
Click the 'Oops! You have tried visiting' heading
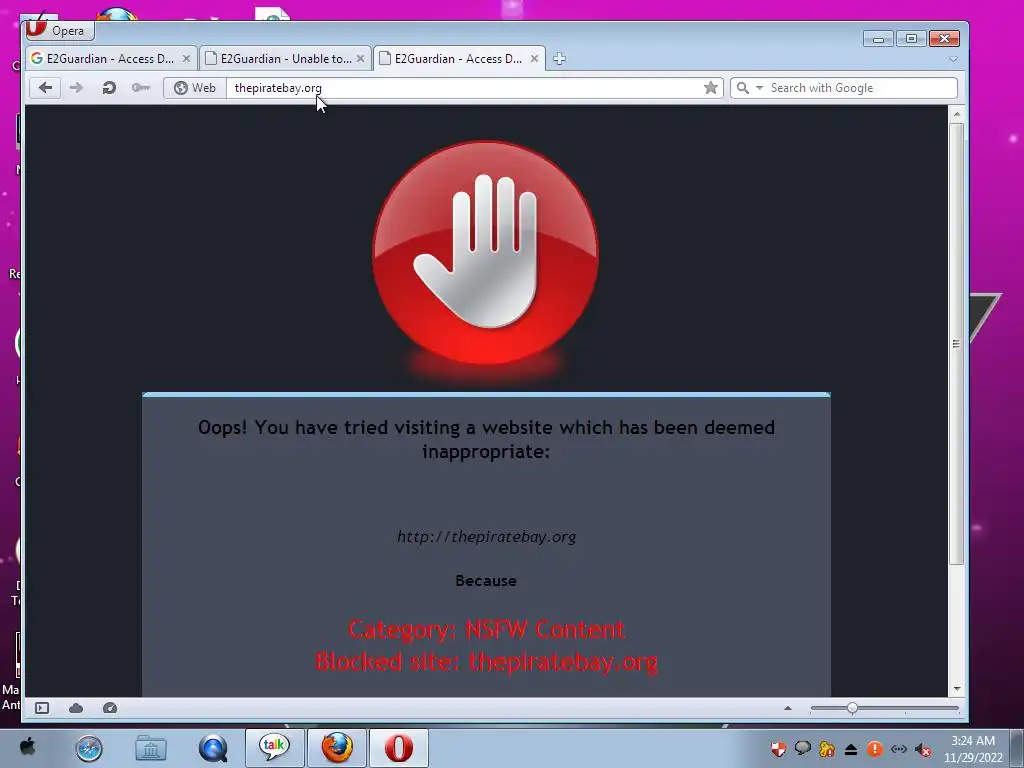487,439
